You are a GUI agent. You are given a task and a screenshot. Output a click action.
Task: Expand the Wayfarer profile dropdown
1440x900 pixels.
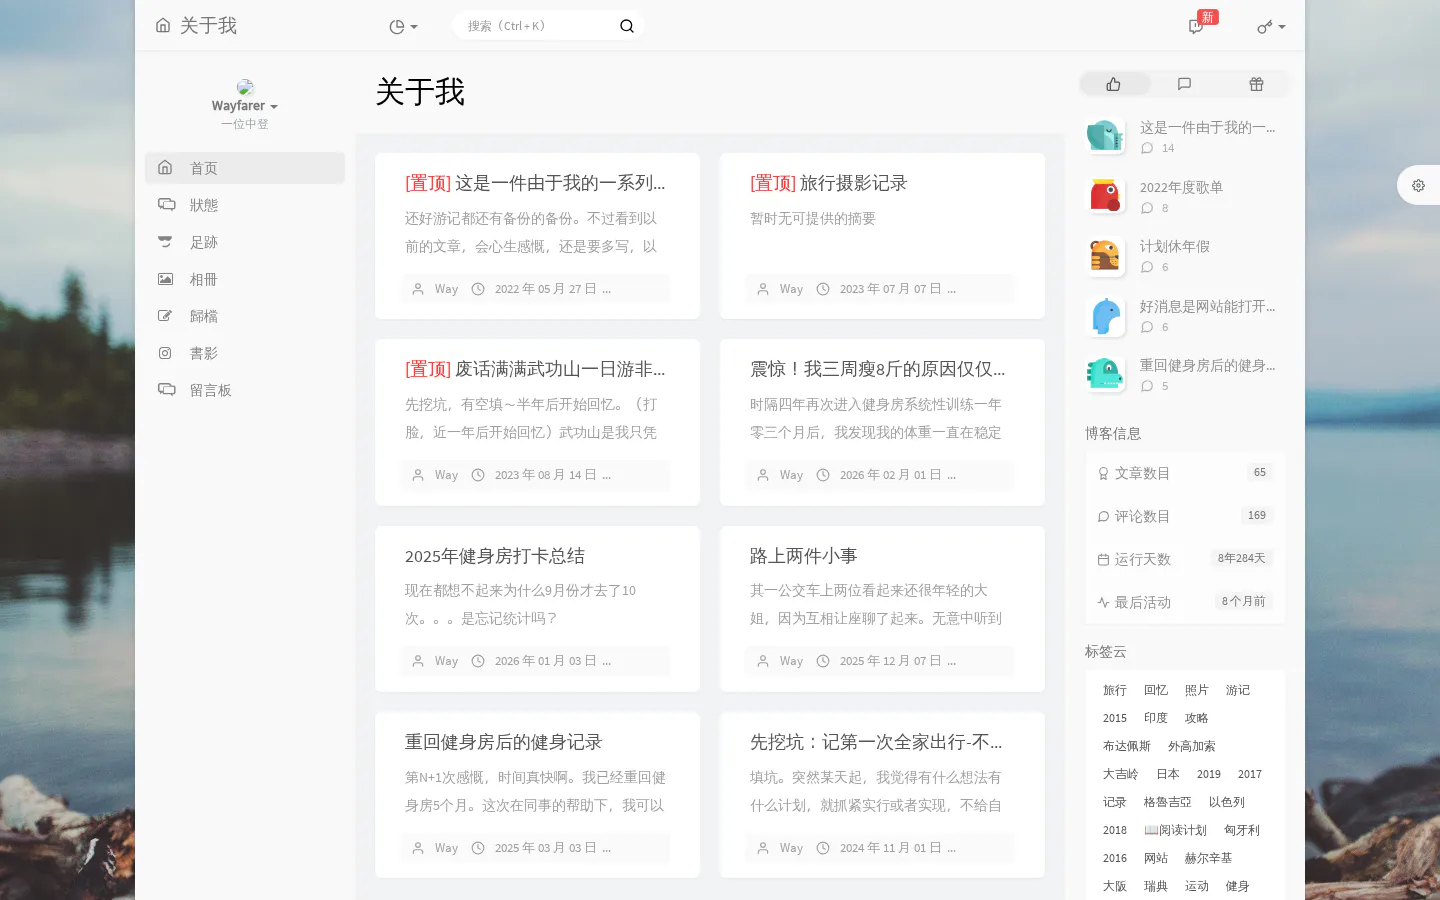[x=245, y=106]
